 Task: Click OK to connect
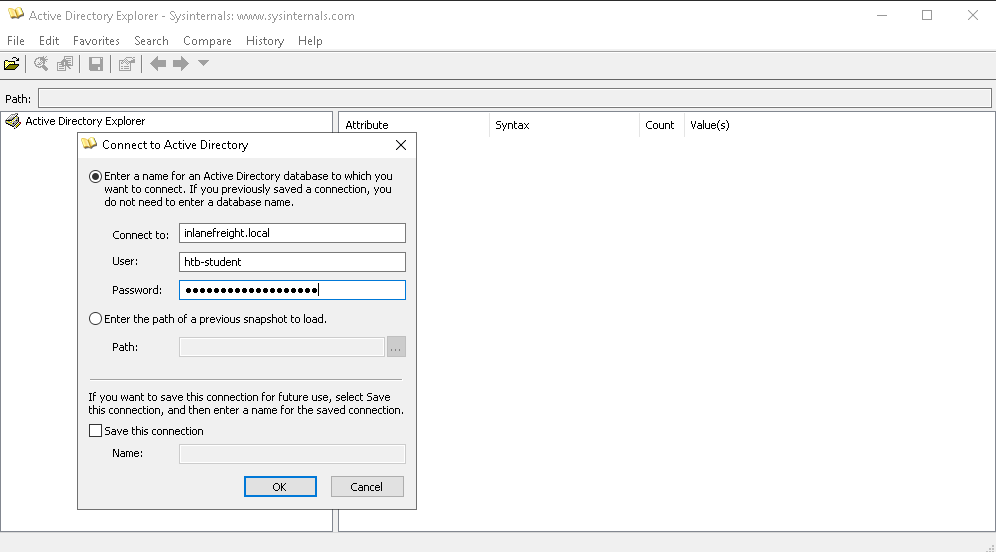point(280,487)
